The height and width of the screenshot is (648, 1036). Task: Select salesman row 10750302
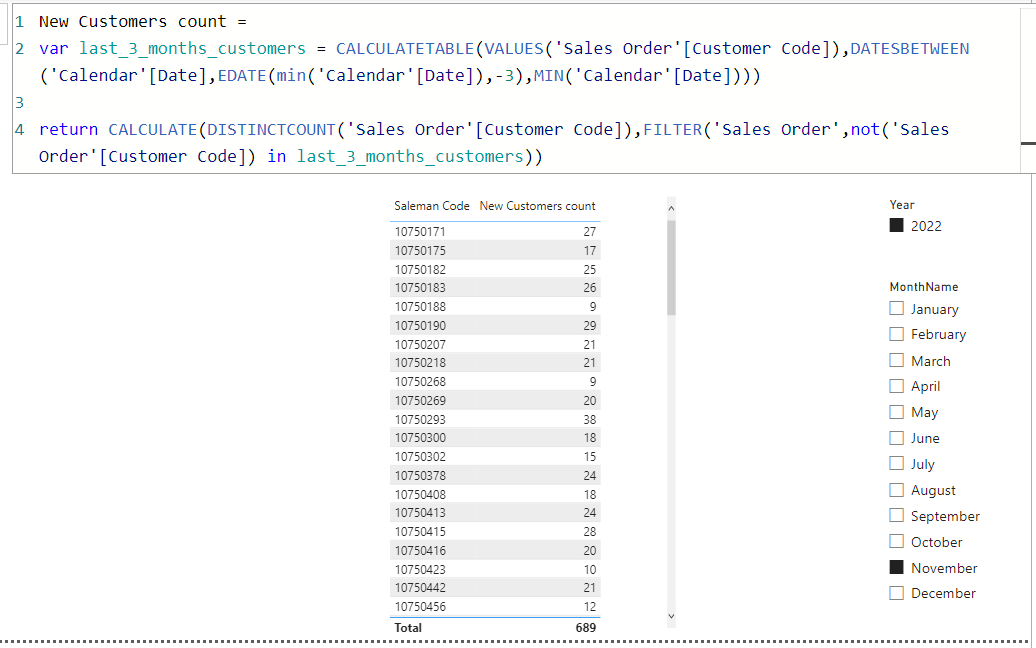click(x=495, y=457)
